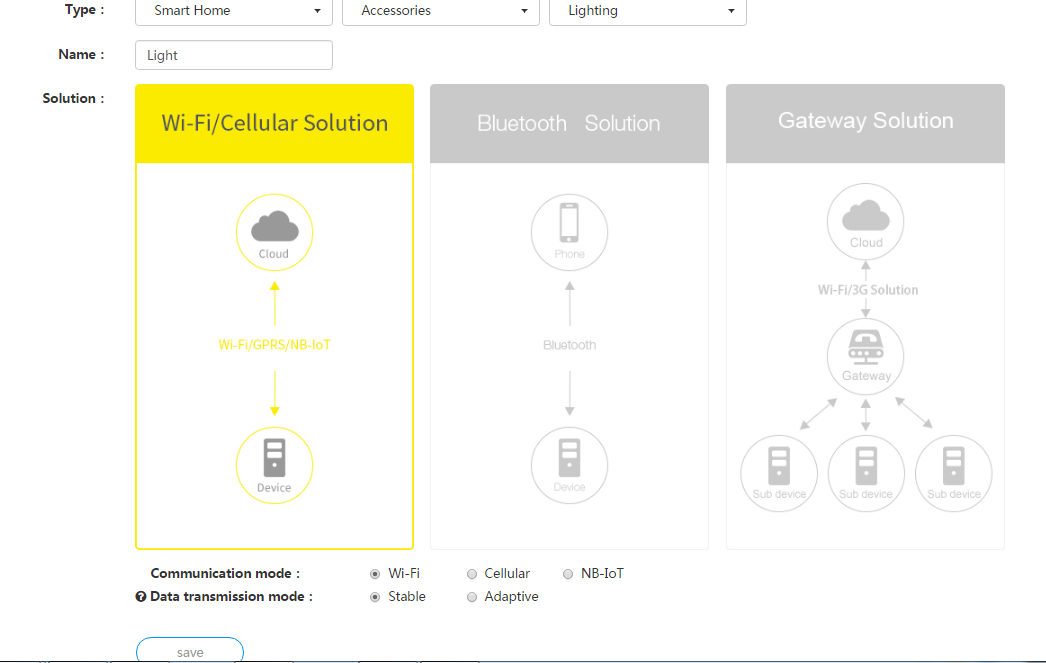Click the Device icon in Bluetooth Solution
The width and height of the screenshot is (1046, 663).
coord(569,465)
